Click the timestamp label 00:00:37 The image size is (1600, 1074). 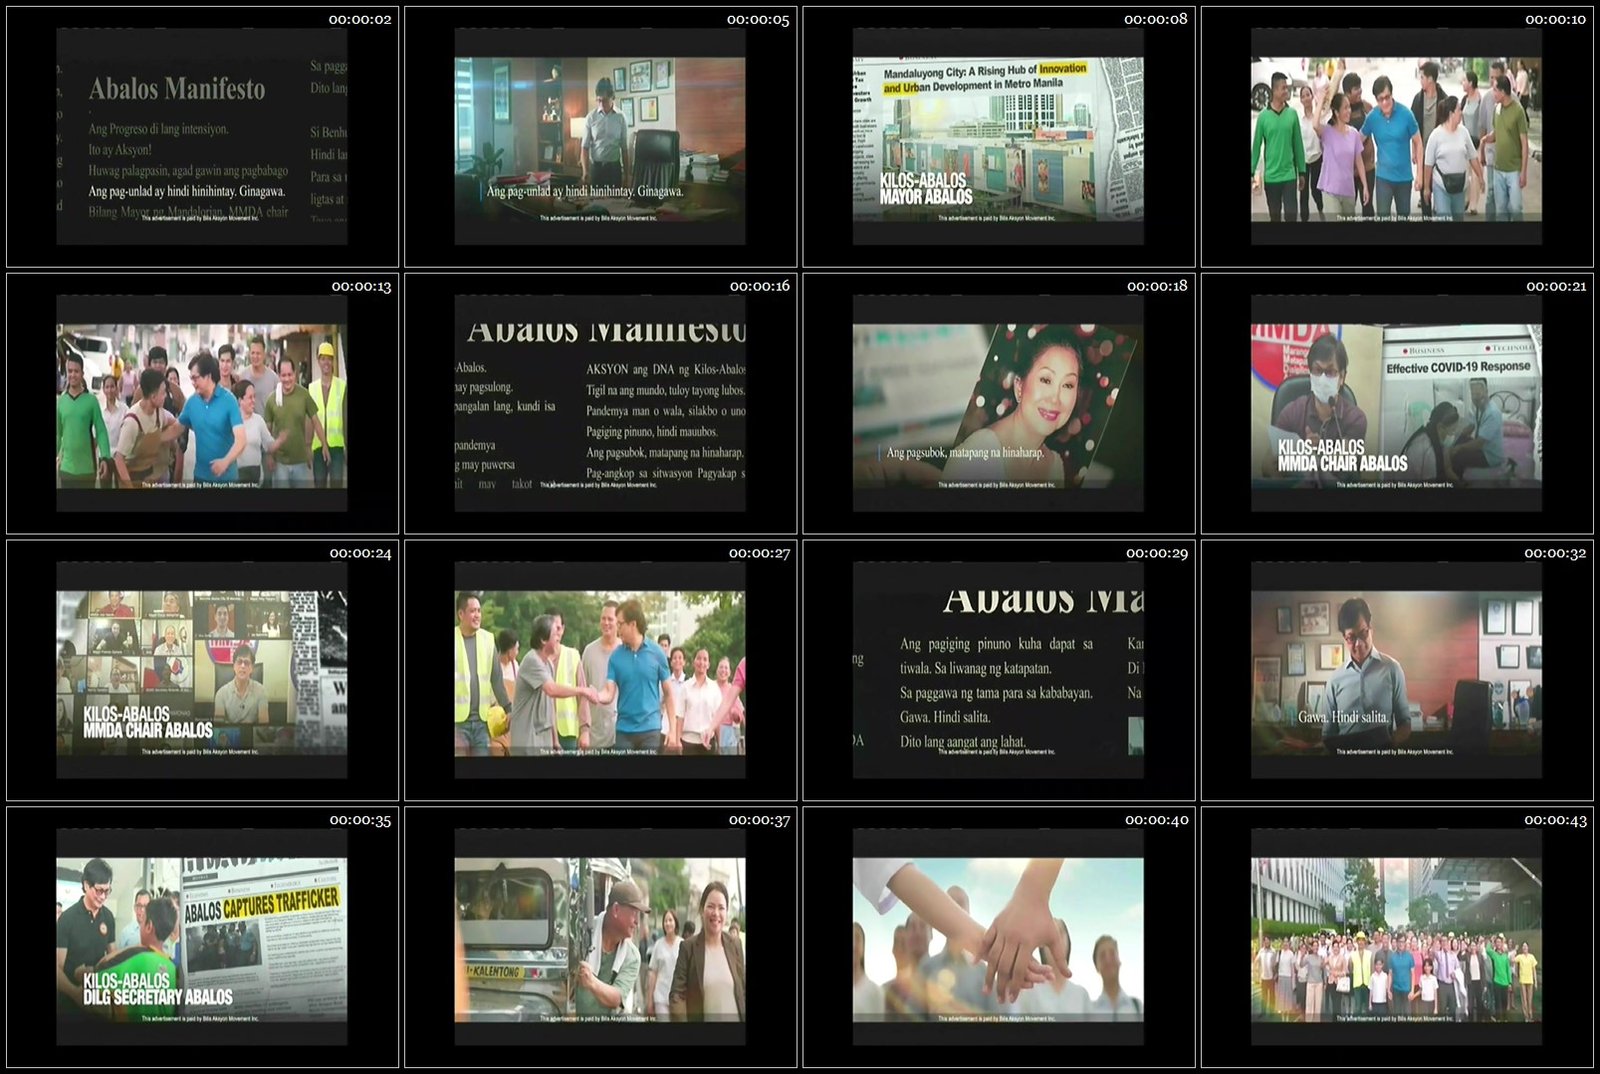(758, 820)
